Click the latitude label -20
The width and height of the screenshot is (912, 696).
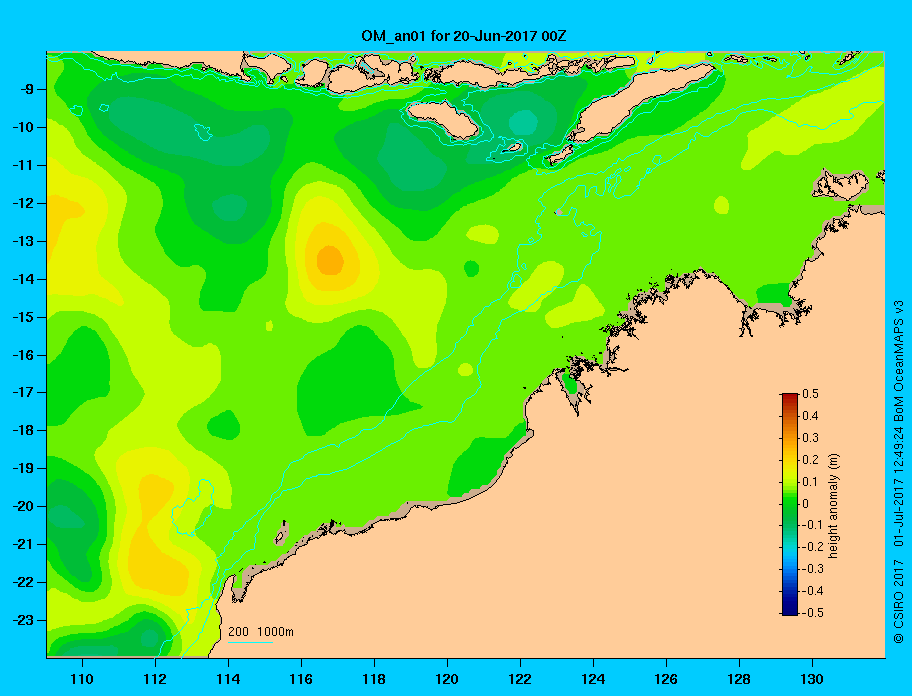22,506
